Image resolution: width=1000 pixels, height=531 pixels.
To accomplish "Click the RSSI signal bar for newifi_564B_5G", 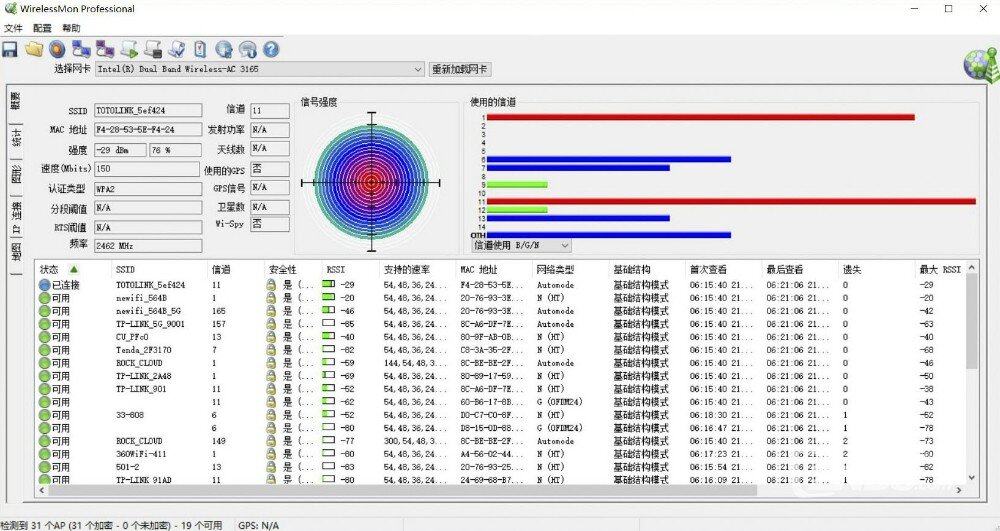I will pyautogui.click(x=328, y=310).
